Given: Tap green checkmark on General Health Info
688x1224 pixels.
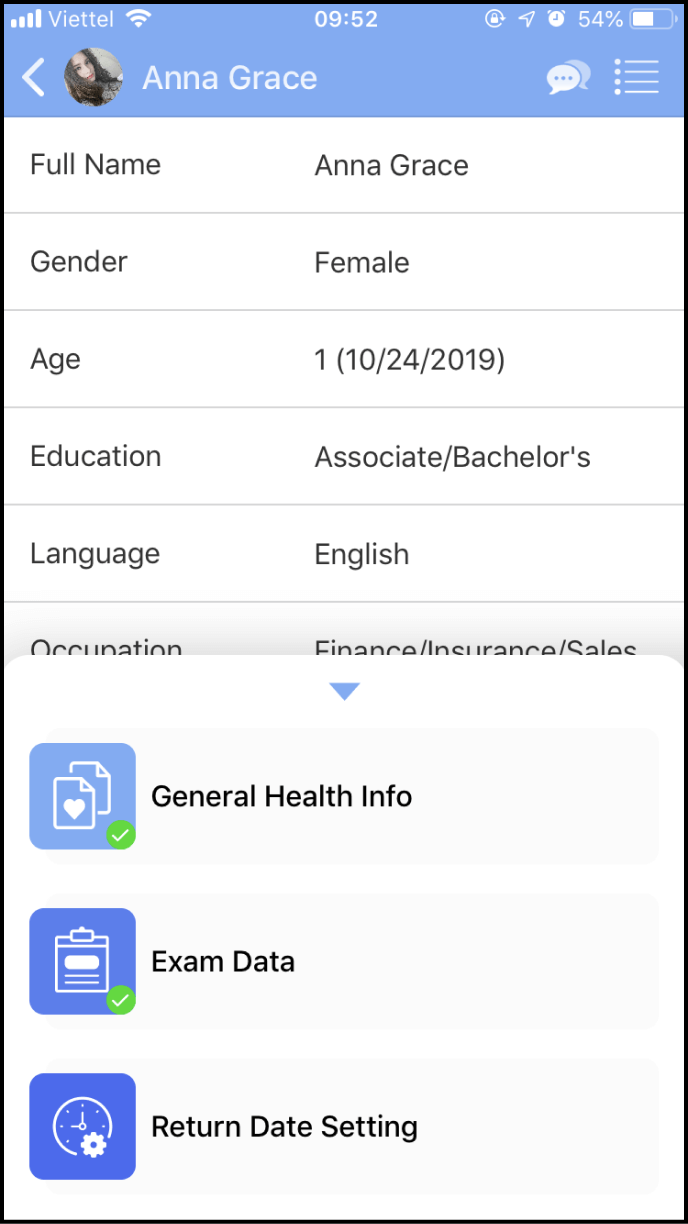Looking at the screenshot, I should [x=121, y=835].
